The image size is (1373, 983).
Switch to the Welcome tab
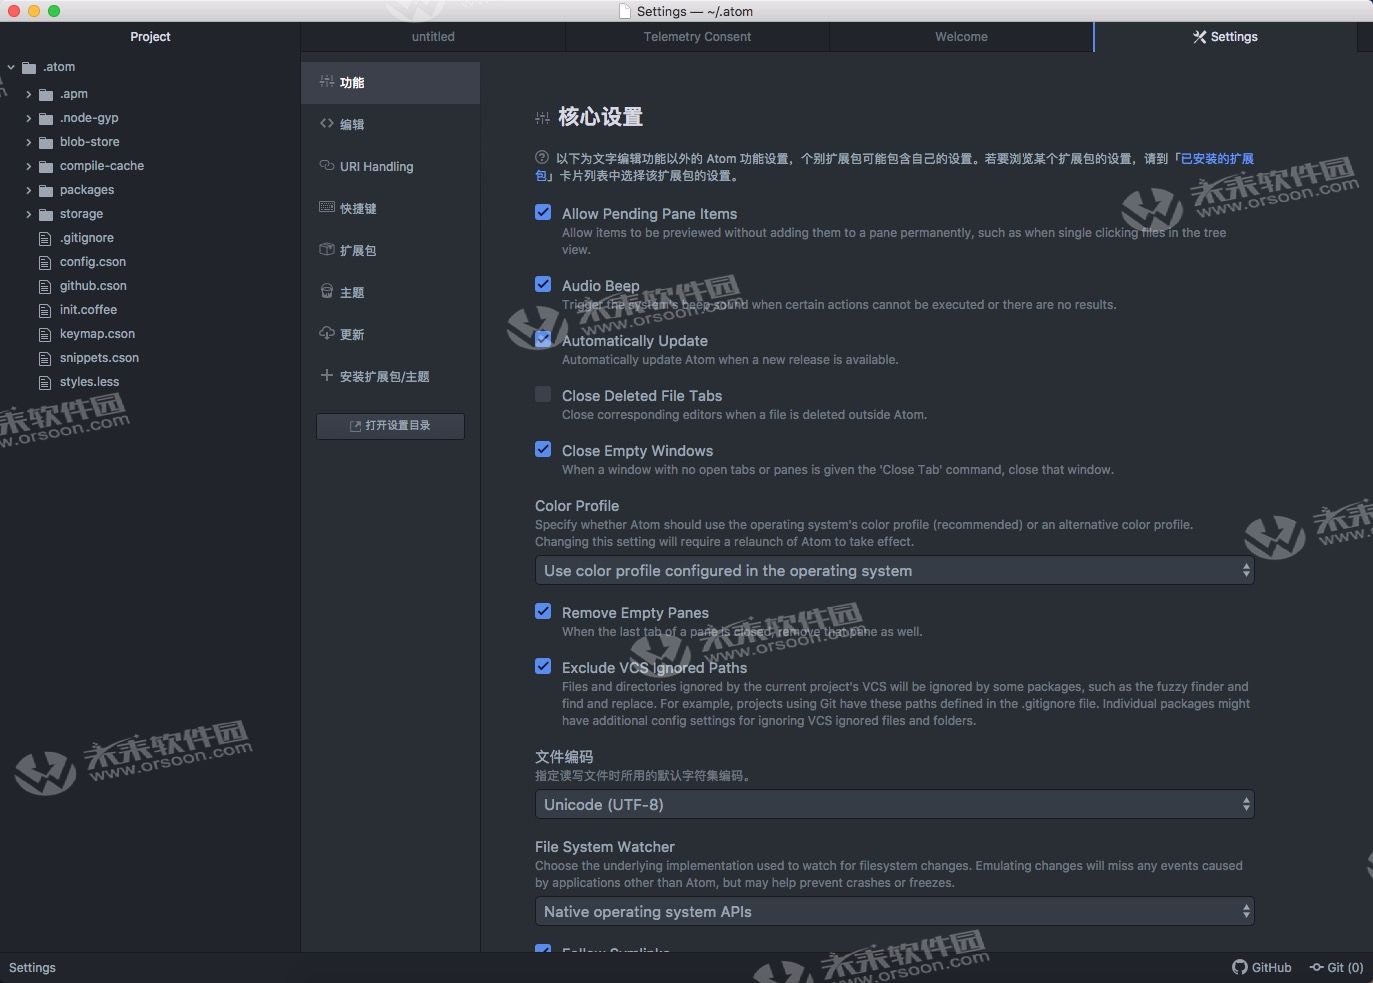(960, 36)
